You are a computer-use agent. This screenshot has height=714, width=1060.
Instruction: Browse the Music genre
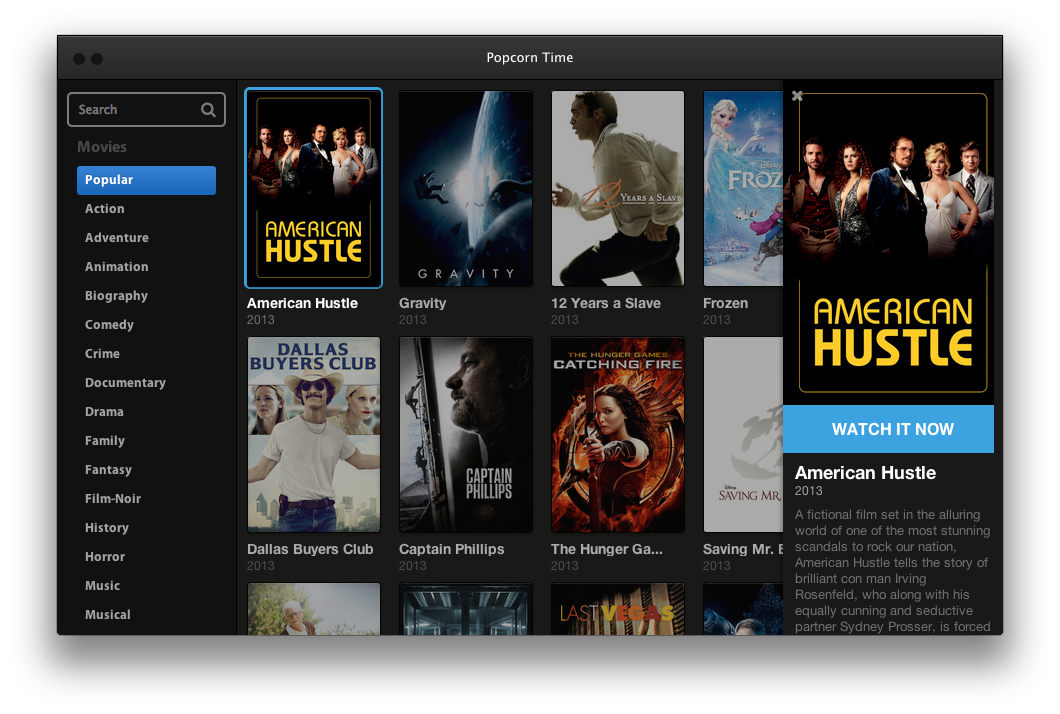coord(102,586)
